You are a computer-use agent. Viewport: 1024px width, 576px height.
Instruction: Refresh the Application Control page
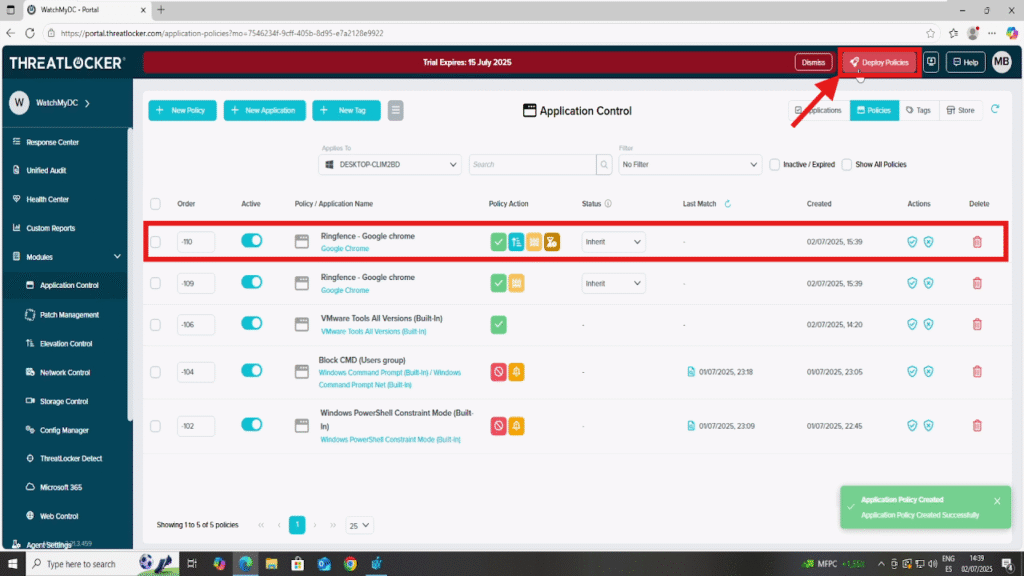(995, 110)
